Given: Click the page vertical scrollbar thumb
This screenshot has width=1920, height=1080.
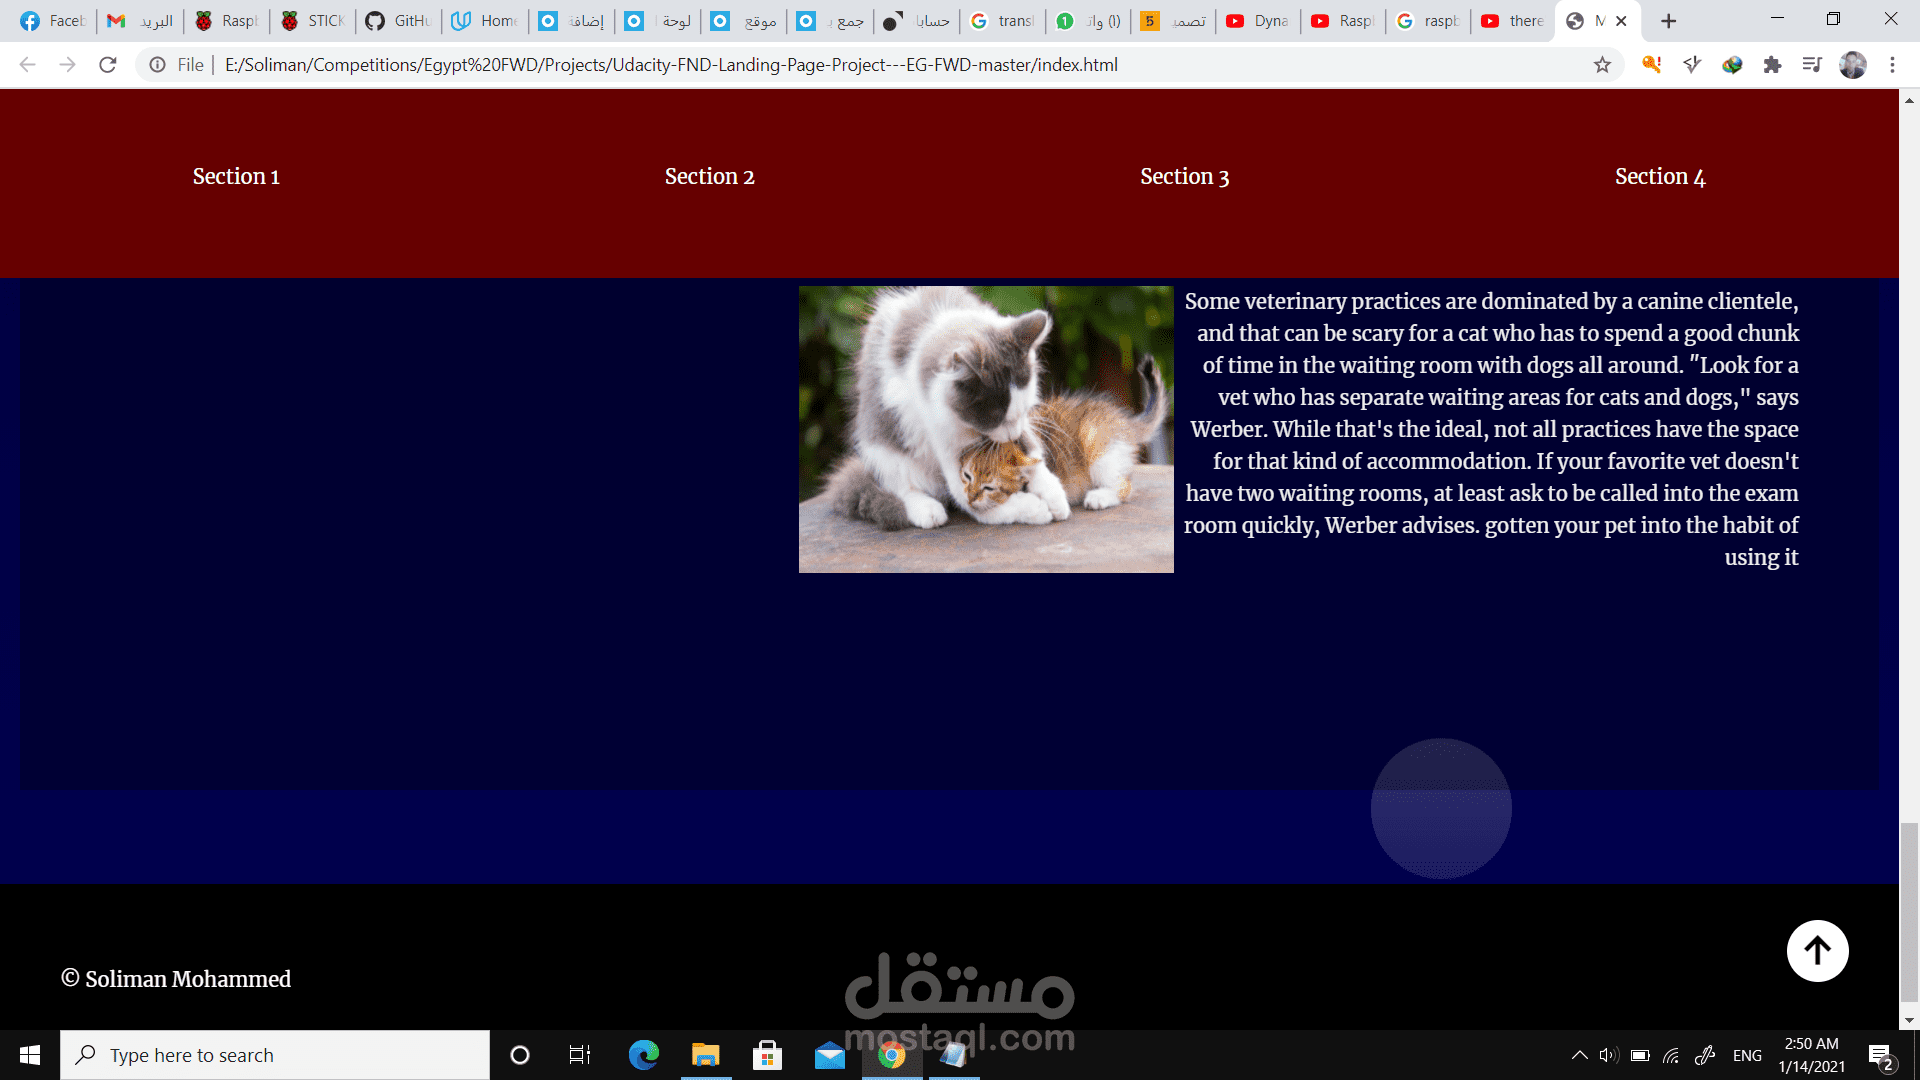Looking at the screenshot, I should pos(1909,910).
